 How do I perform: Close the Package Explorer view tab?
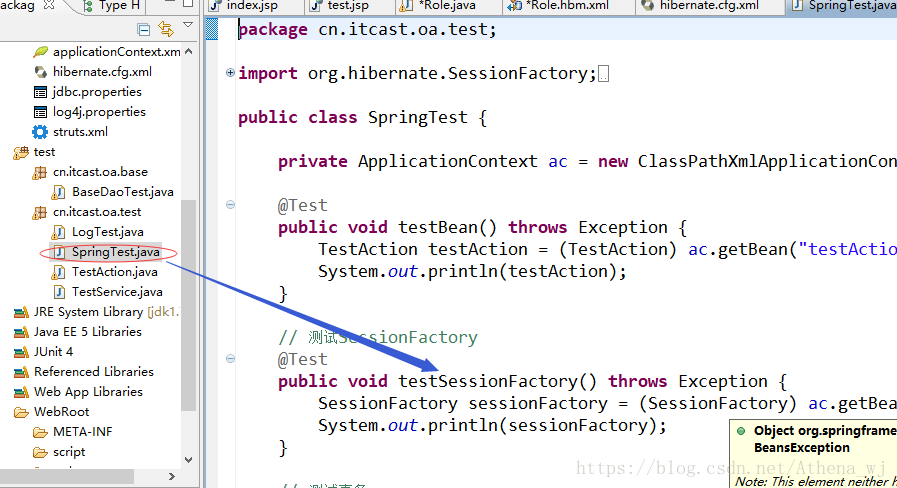pyautogui.click(x=49, y=5)
